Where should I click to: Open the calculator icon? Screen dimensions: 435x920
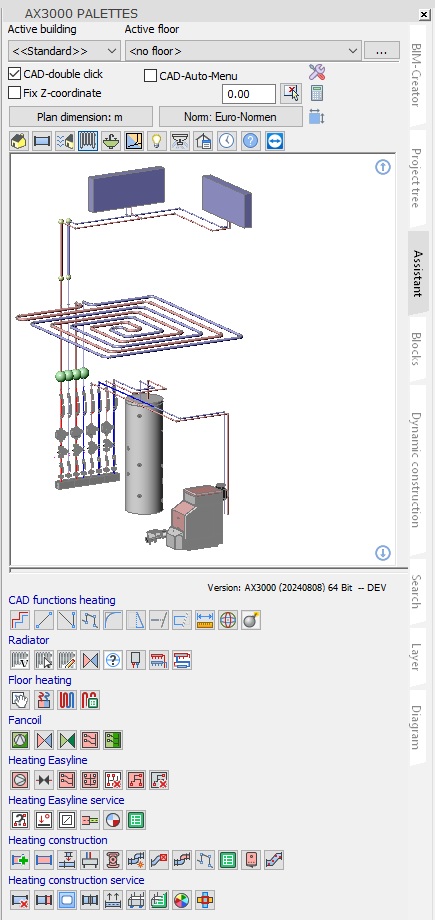317,93
